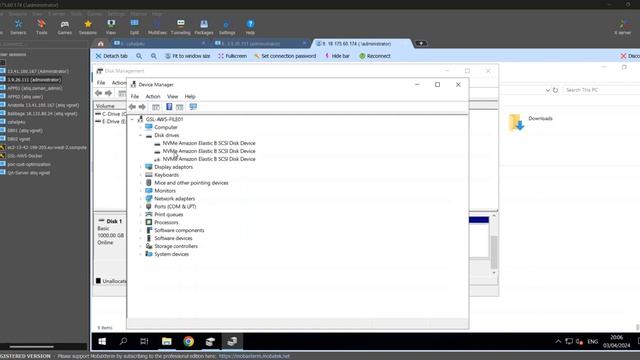Click the first magnifier zoom icon in RDP bar
Screen dimensions: 640x360
pyautogui.click(x=139, y=56)
